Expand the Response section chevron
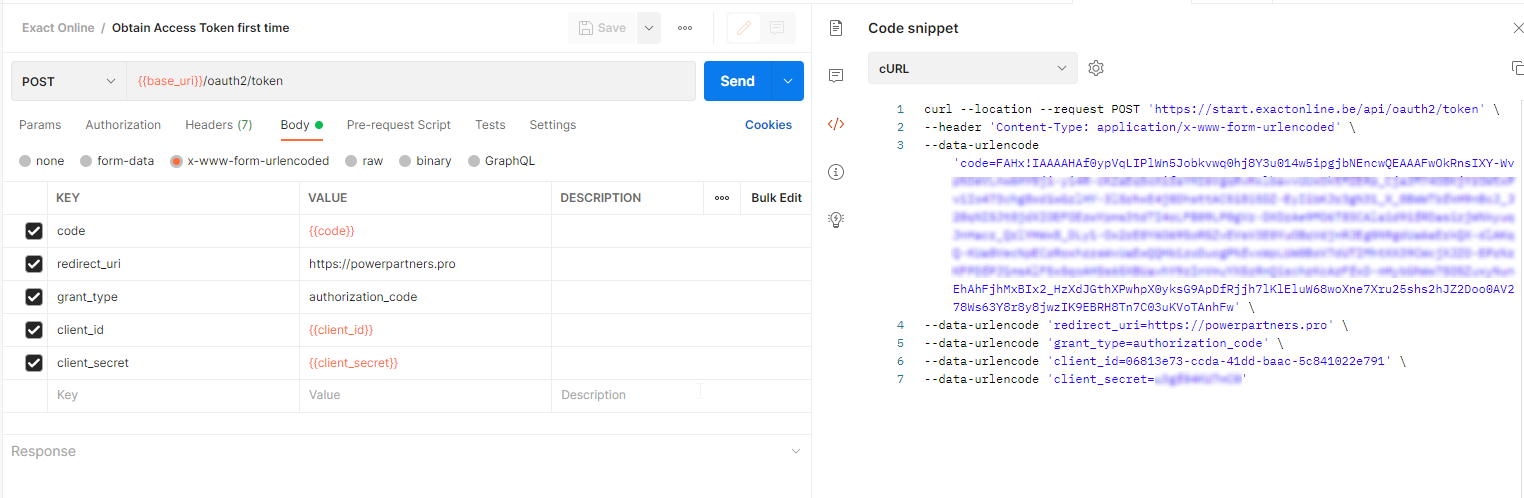Viewport: 1524px width, 498px height. (796, 451)
